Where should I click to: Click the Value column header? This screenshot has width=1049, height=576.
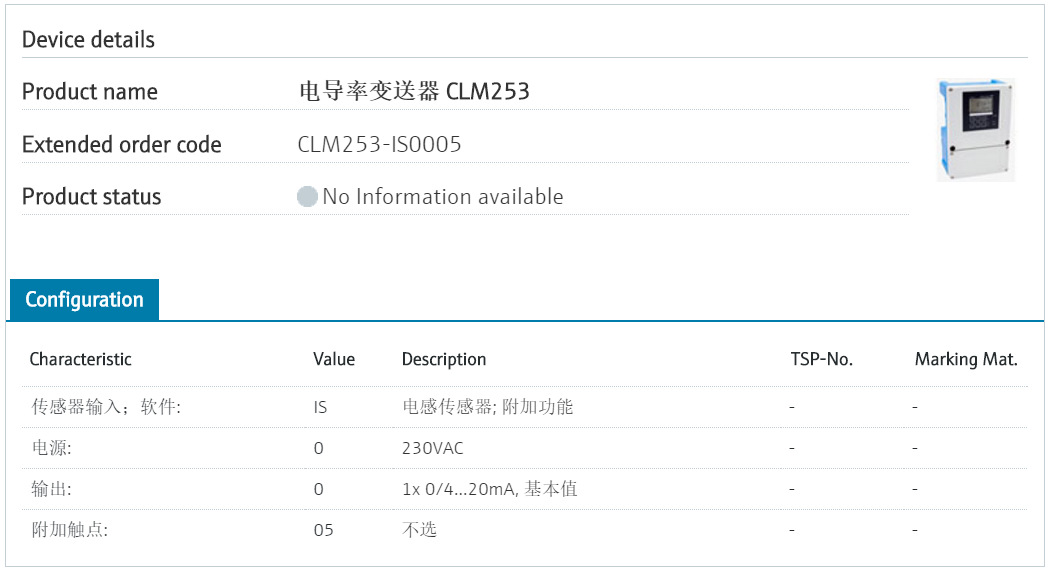pos(334,359)
